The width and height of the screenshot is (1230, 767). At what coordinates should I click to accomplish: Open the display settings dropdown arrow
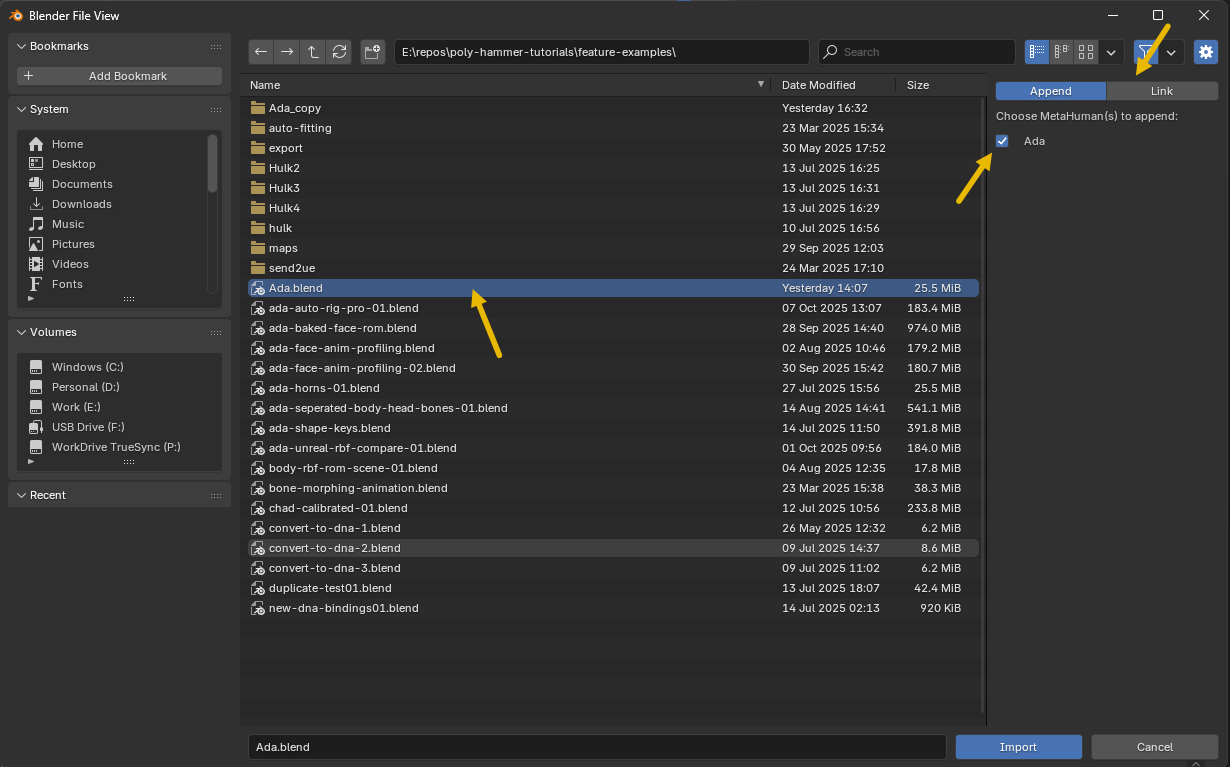point(1111,52)
